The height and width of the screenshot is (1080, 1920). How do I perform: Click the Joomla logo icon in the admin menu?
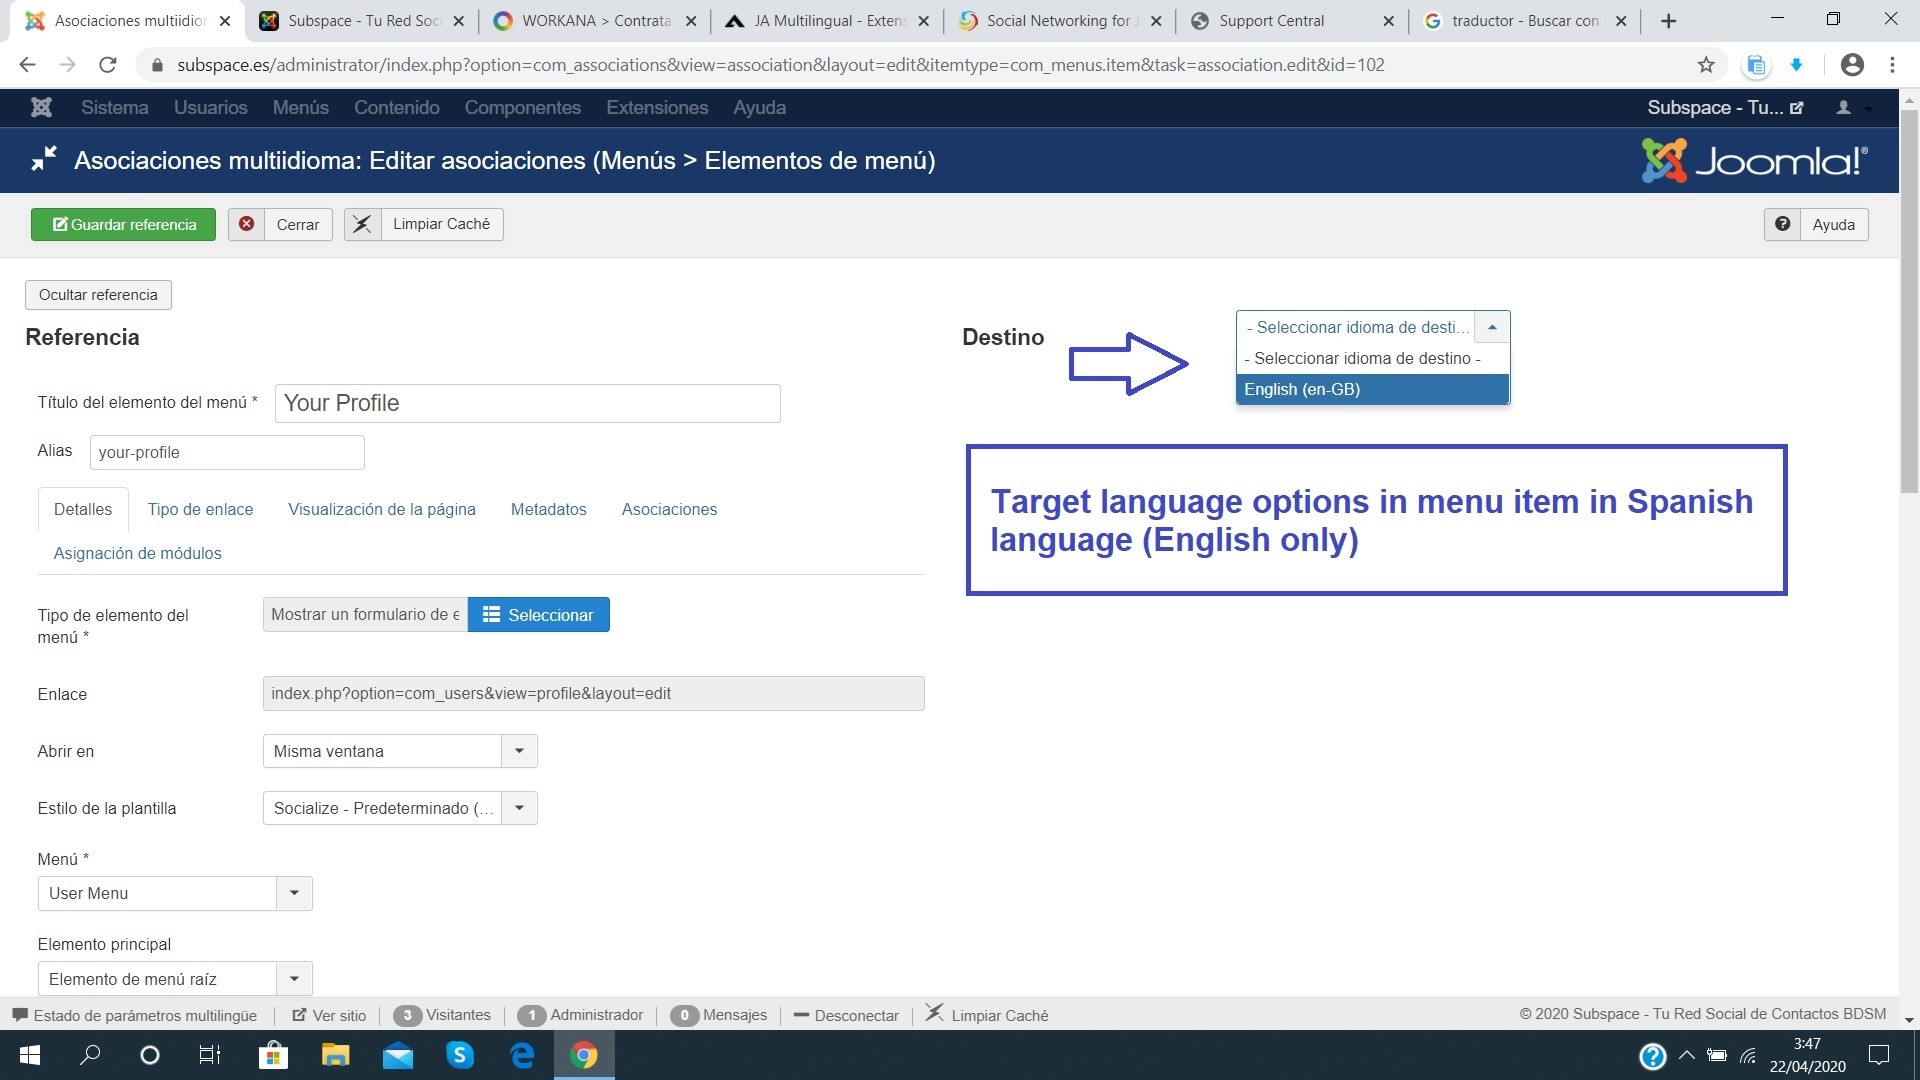(41, 107)
